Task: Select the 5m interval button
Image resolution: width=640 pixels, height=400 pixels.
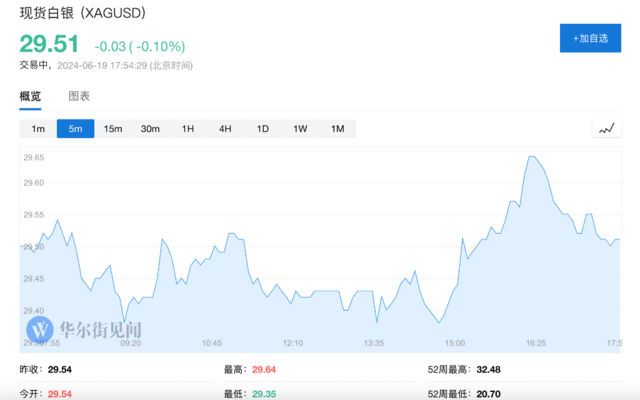Action: tap(75, 128)
